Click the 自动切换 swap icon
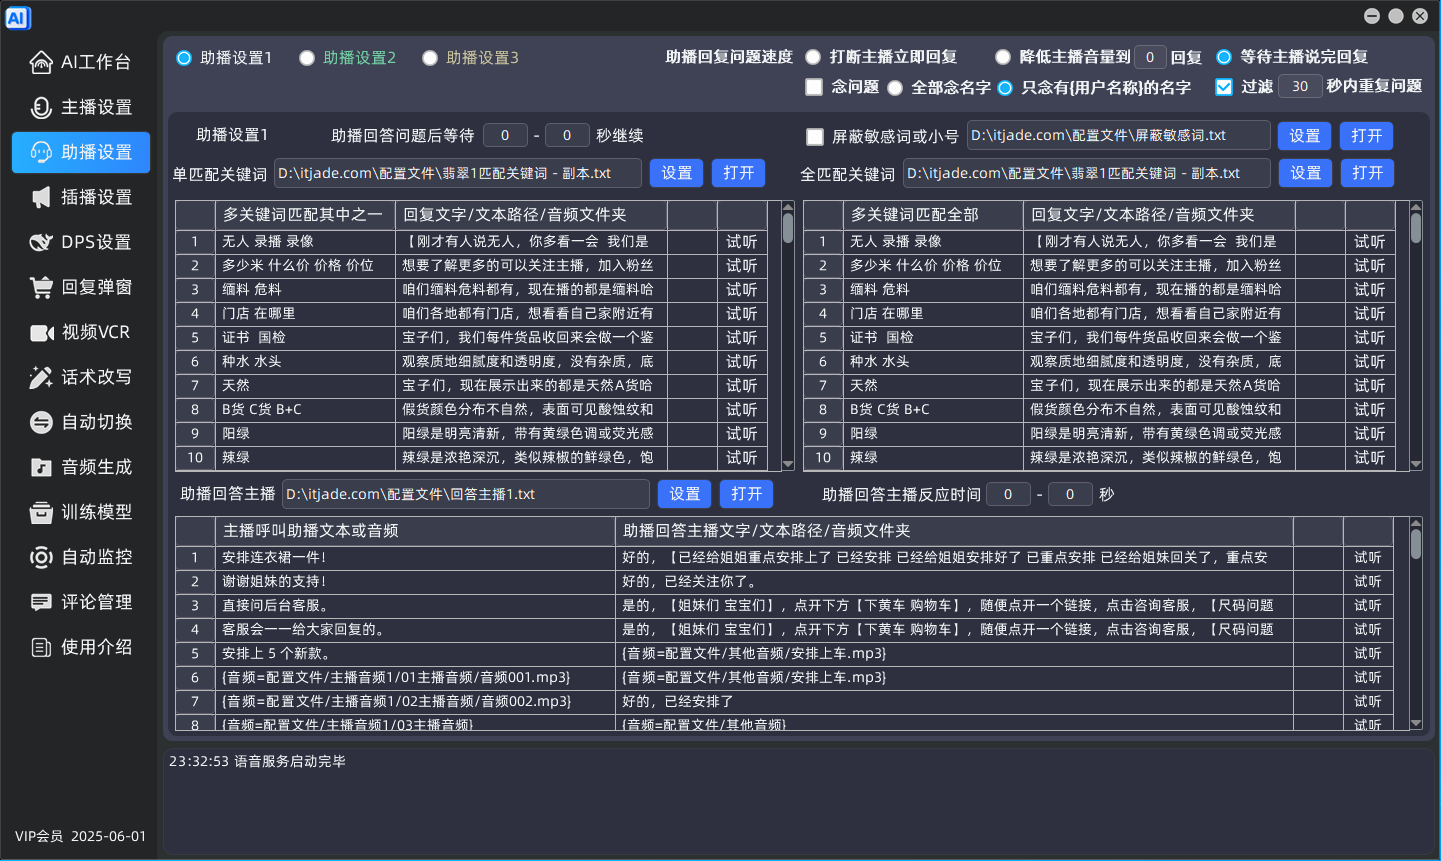 pyautogui.click(x=41, y=422)
